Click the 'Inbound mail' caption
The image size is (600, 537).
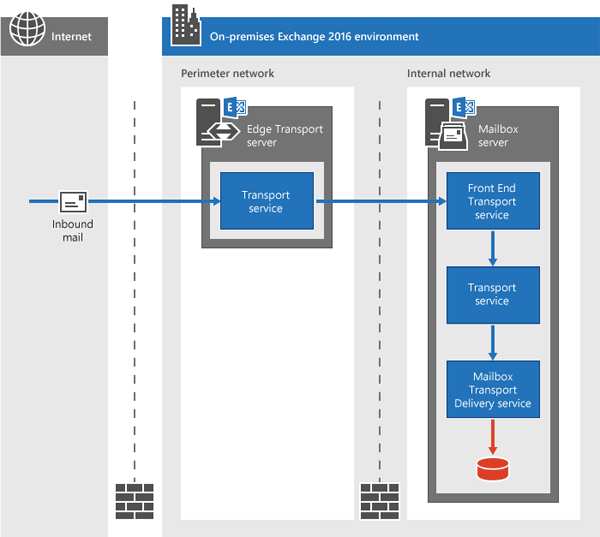73,231
